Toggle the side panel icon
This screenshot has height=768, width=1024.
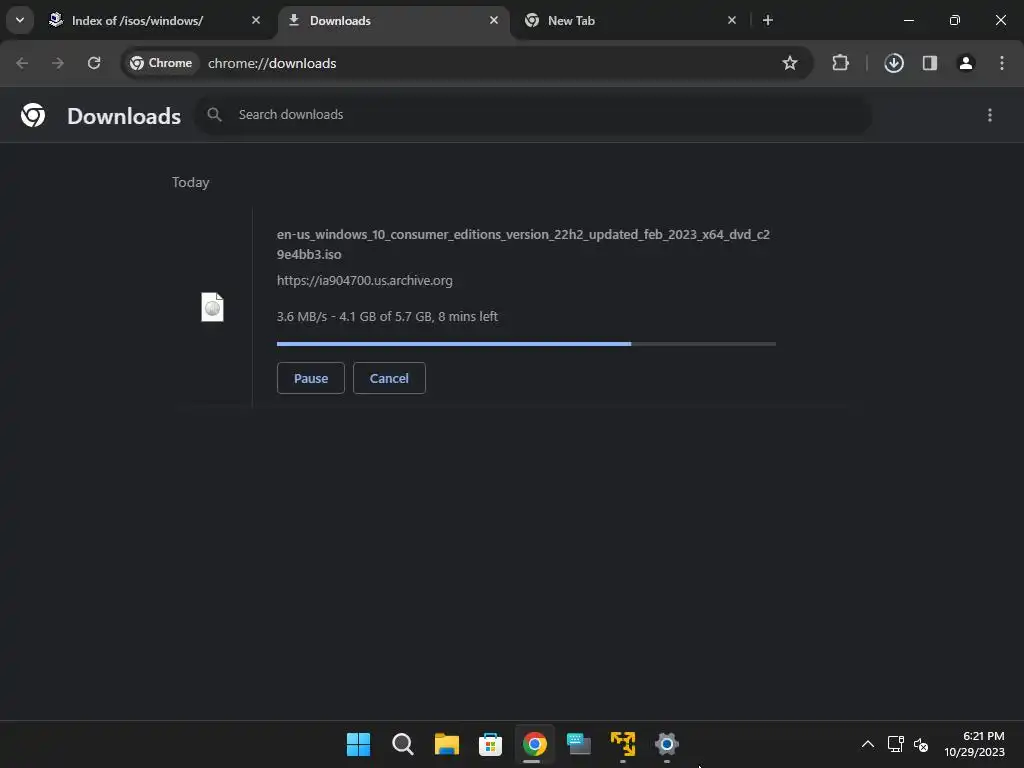coord(930,63)
